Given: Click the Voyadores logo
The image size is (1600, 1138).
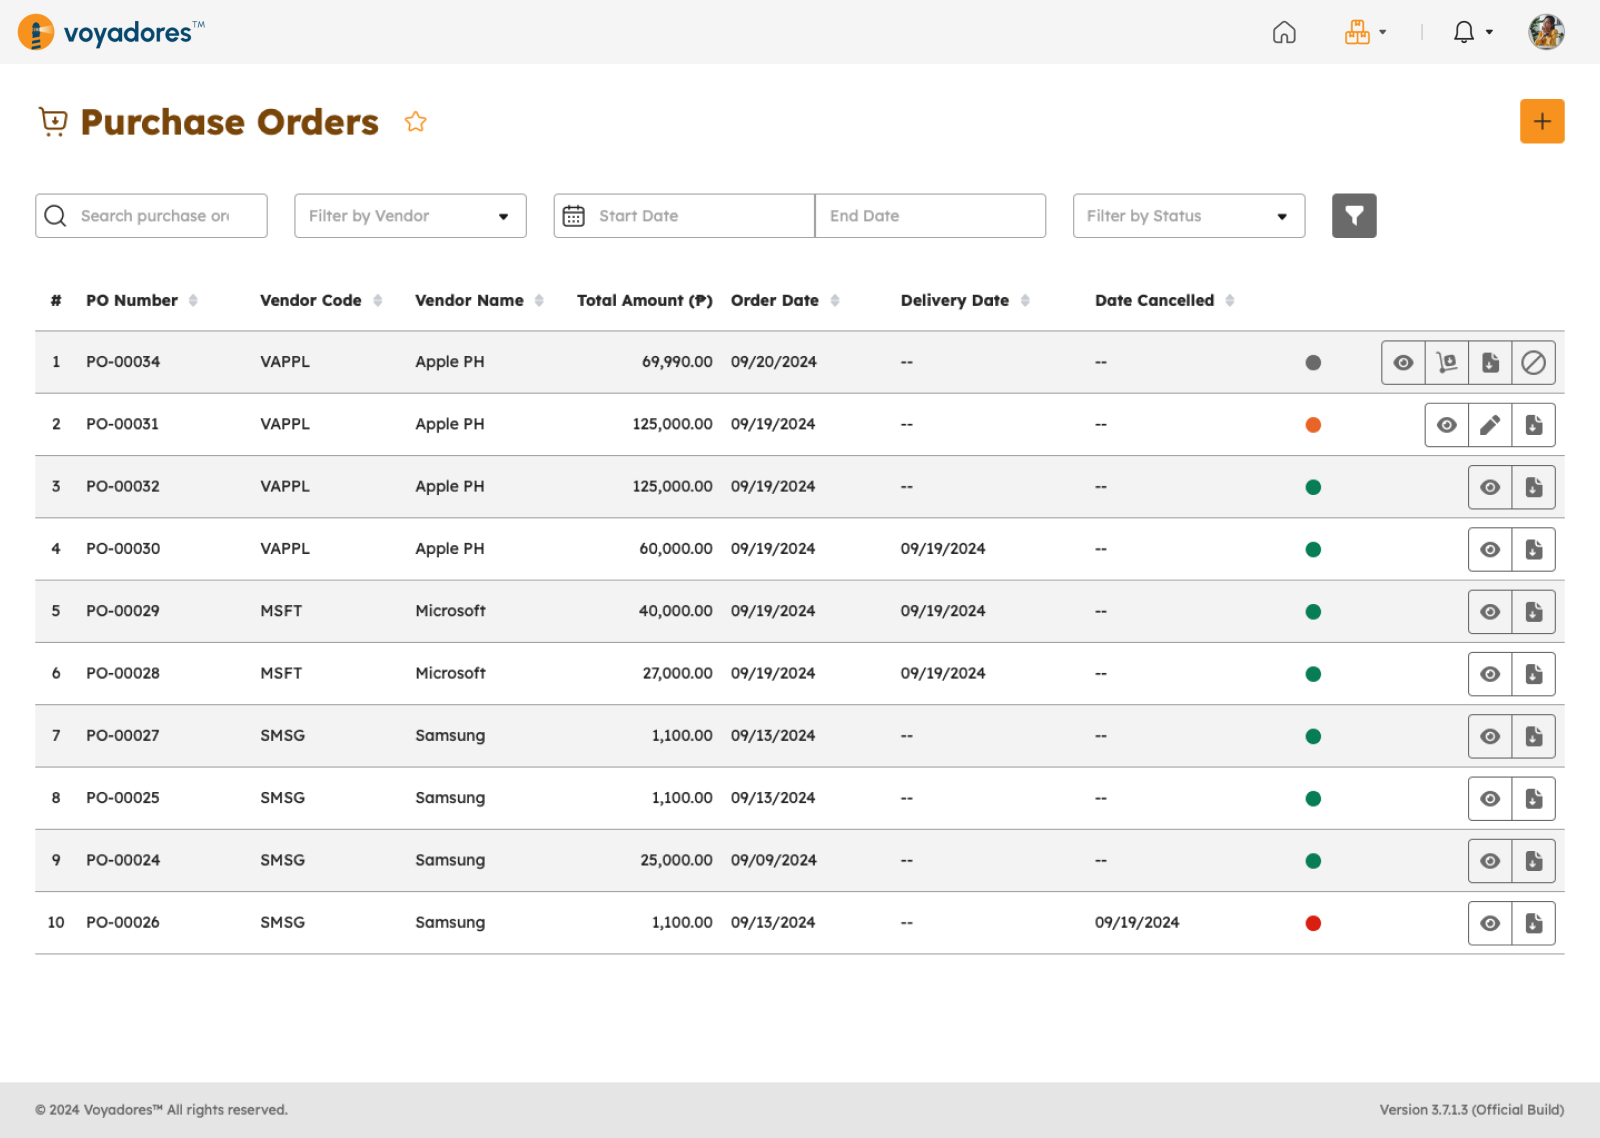Looking at the screenshot, I should coord(111,33).
